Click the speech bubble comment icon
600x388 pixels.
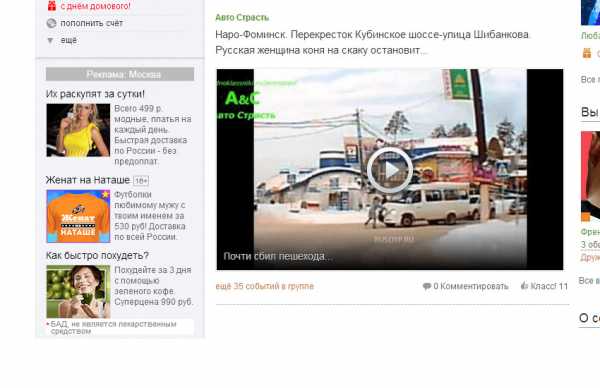[427, 286]
